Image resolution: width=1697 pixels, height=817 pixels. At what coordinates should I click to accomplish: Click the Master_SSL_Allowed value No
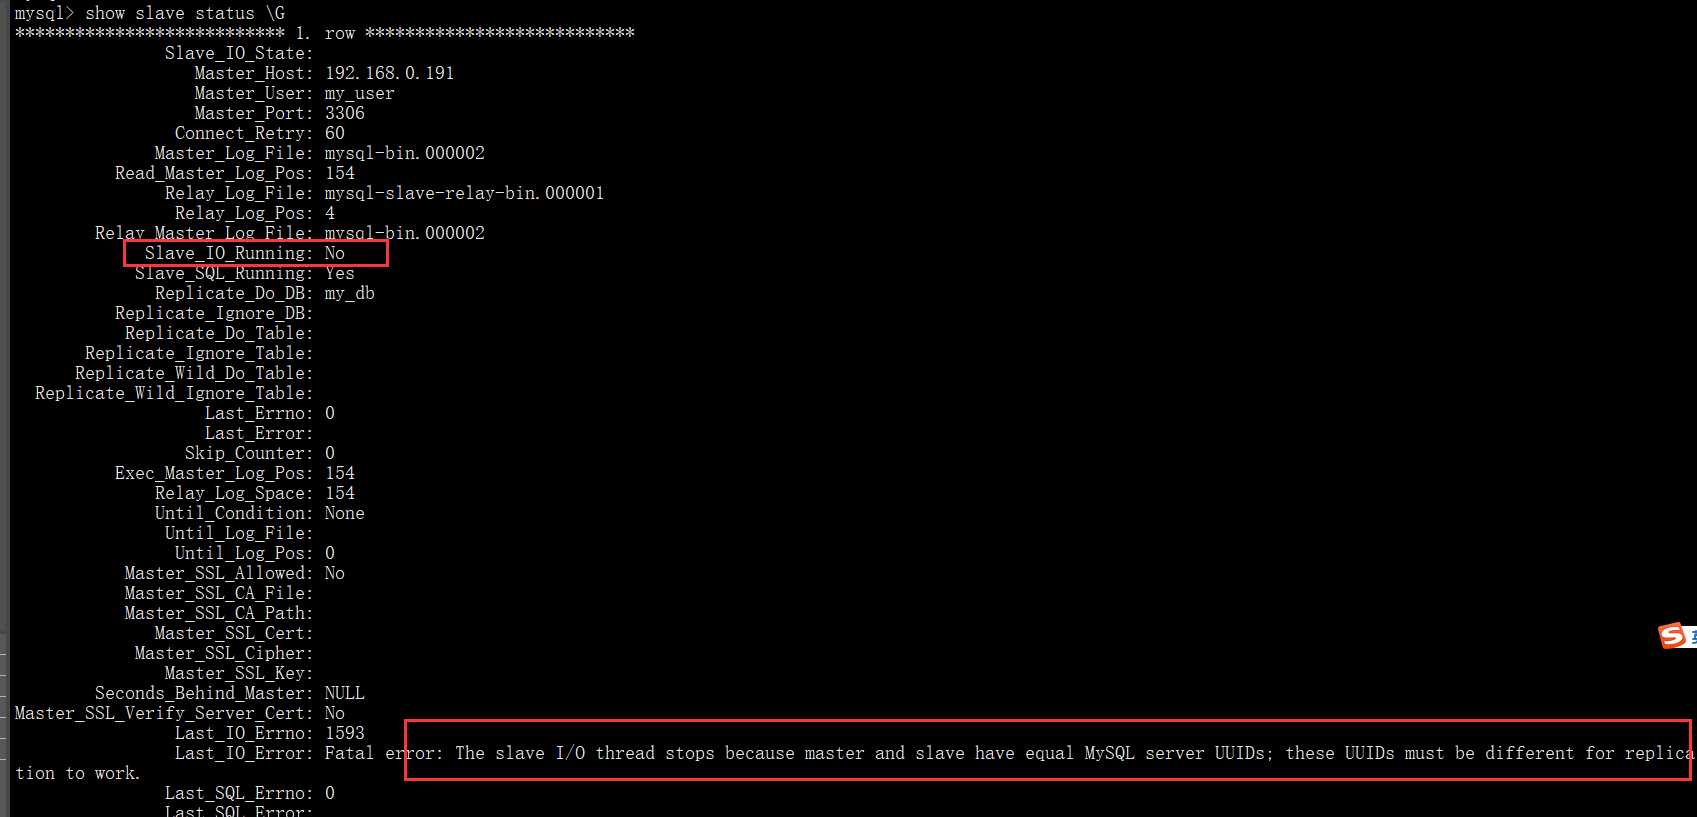334,573
